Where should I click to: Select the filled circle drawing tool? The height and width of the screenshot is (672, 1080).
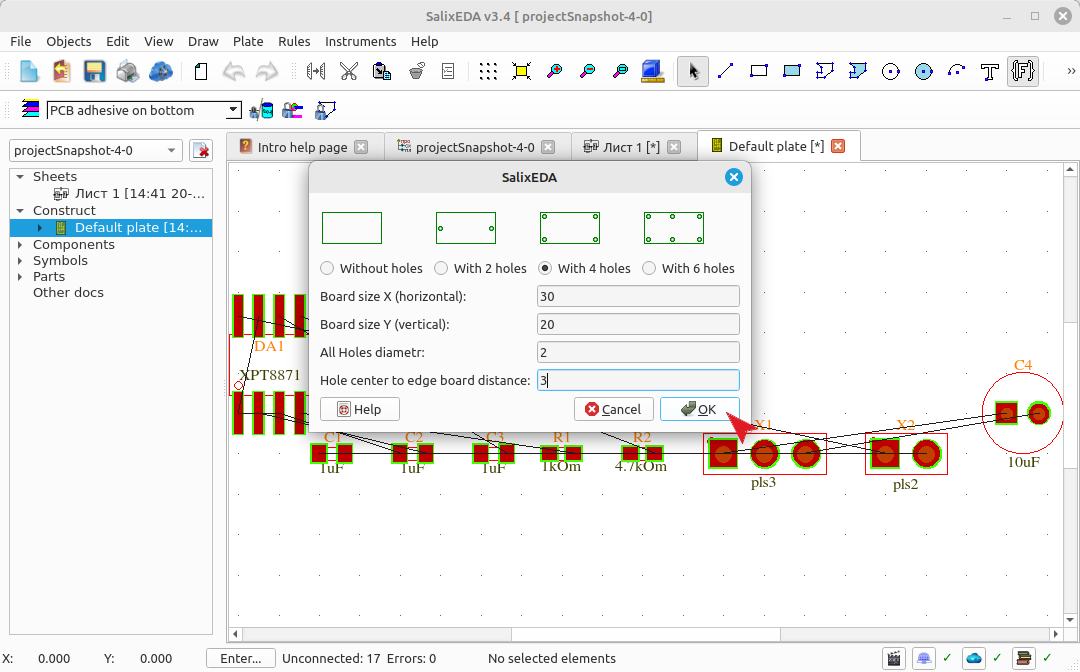click(x=924, y=71)
